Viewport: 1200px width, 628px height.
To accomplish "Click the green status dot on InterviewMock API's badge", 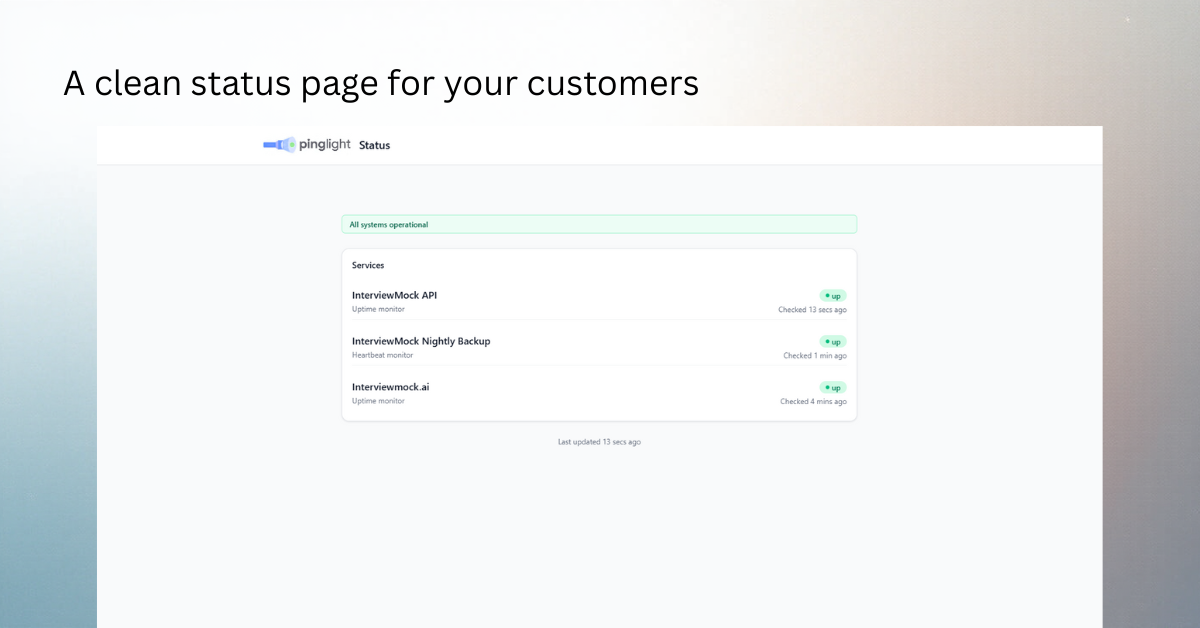I will point(829,295).
